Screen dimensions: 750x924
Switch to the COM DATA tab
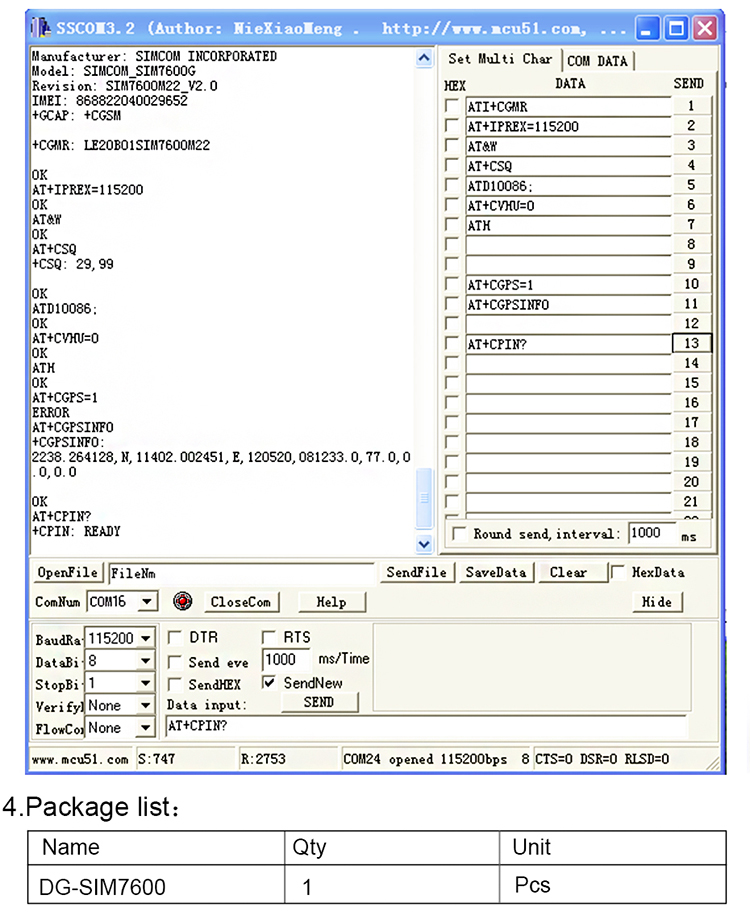[597, 61]
